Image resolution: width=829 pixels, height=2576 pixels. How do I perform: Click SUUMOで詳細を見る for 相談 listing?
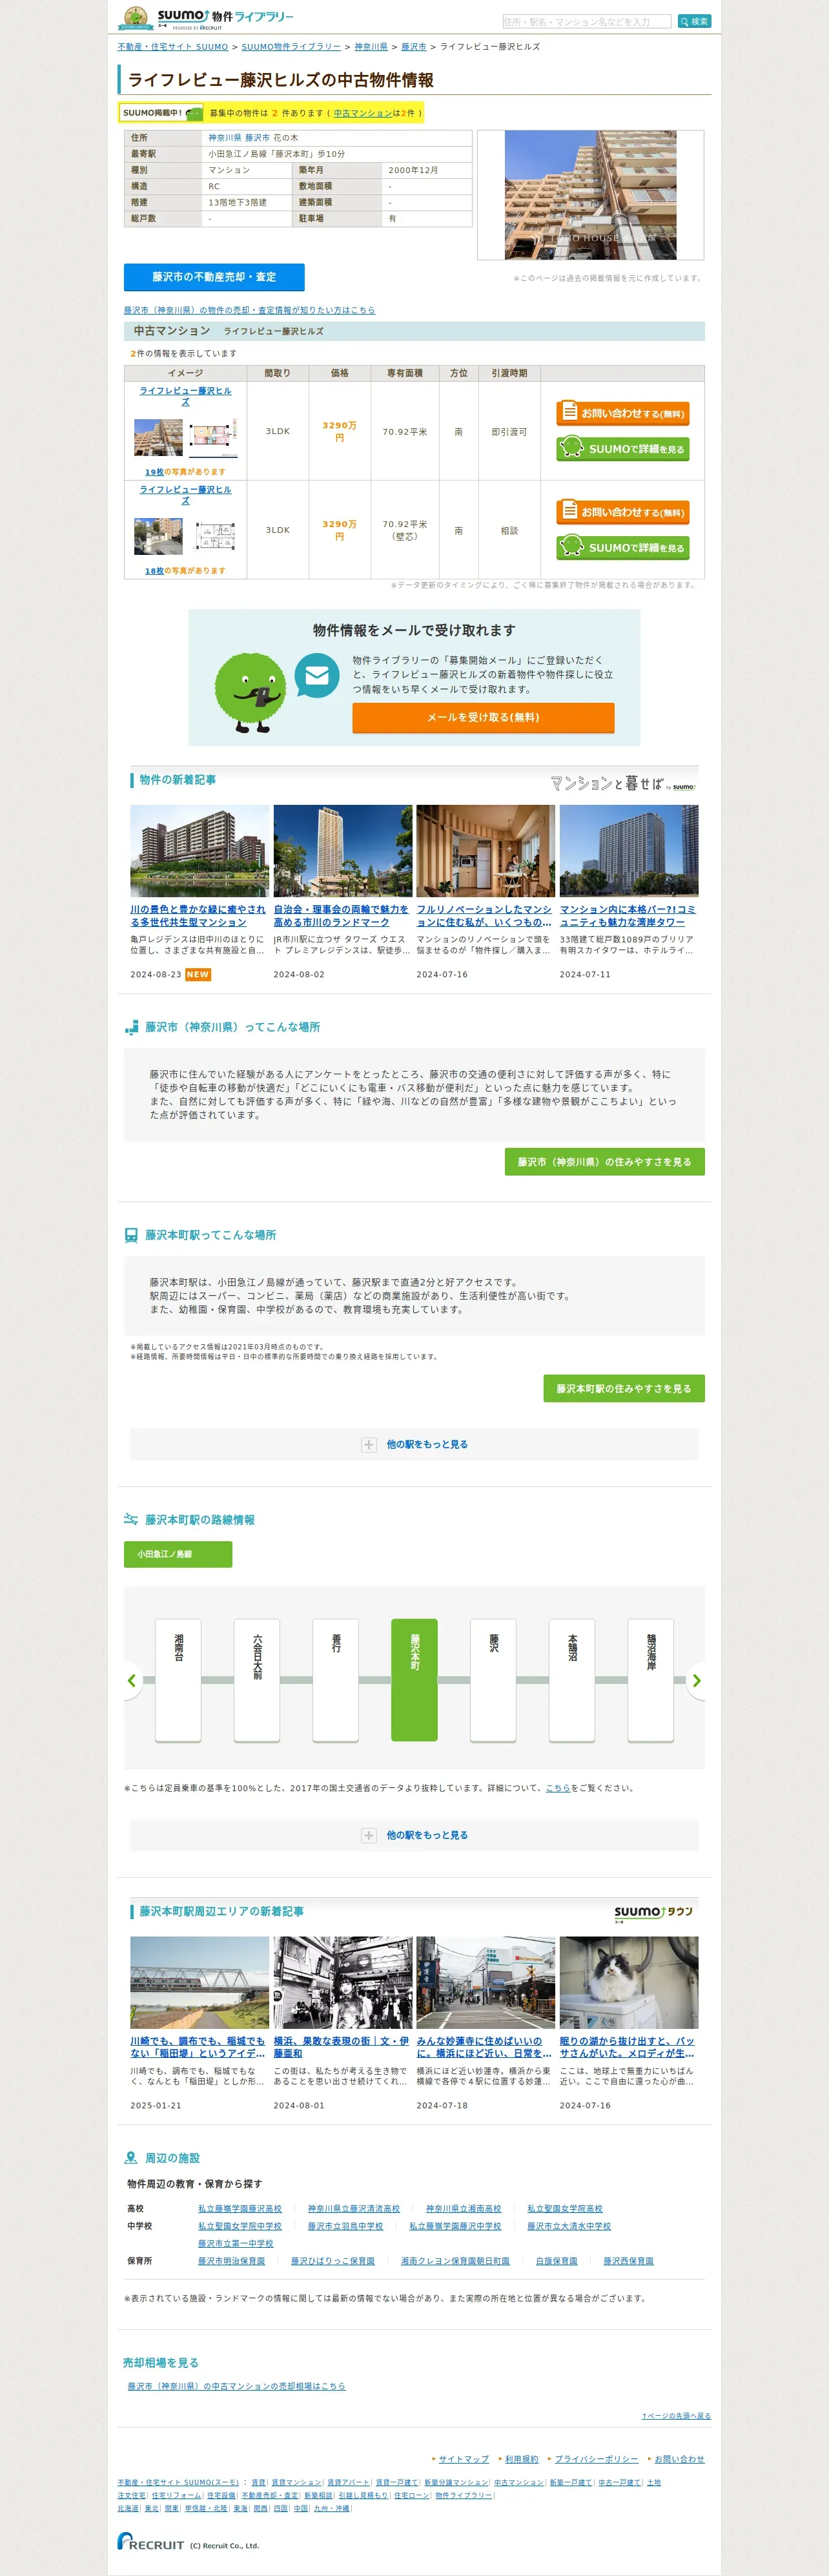point(623,548)
